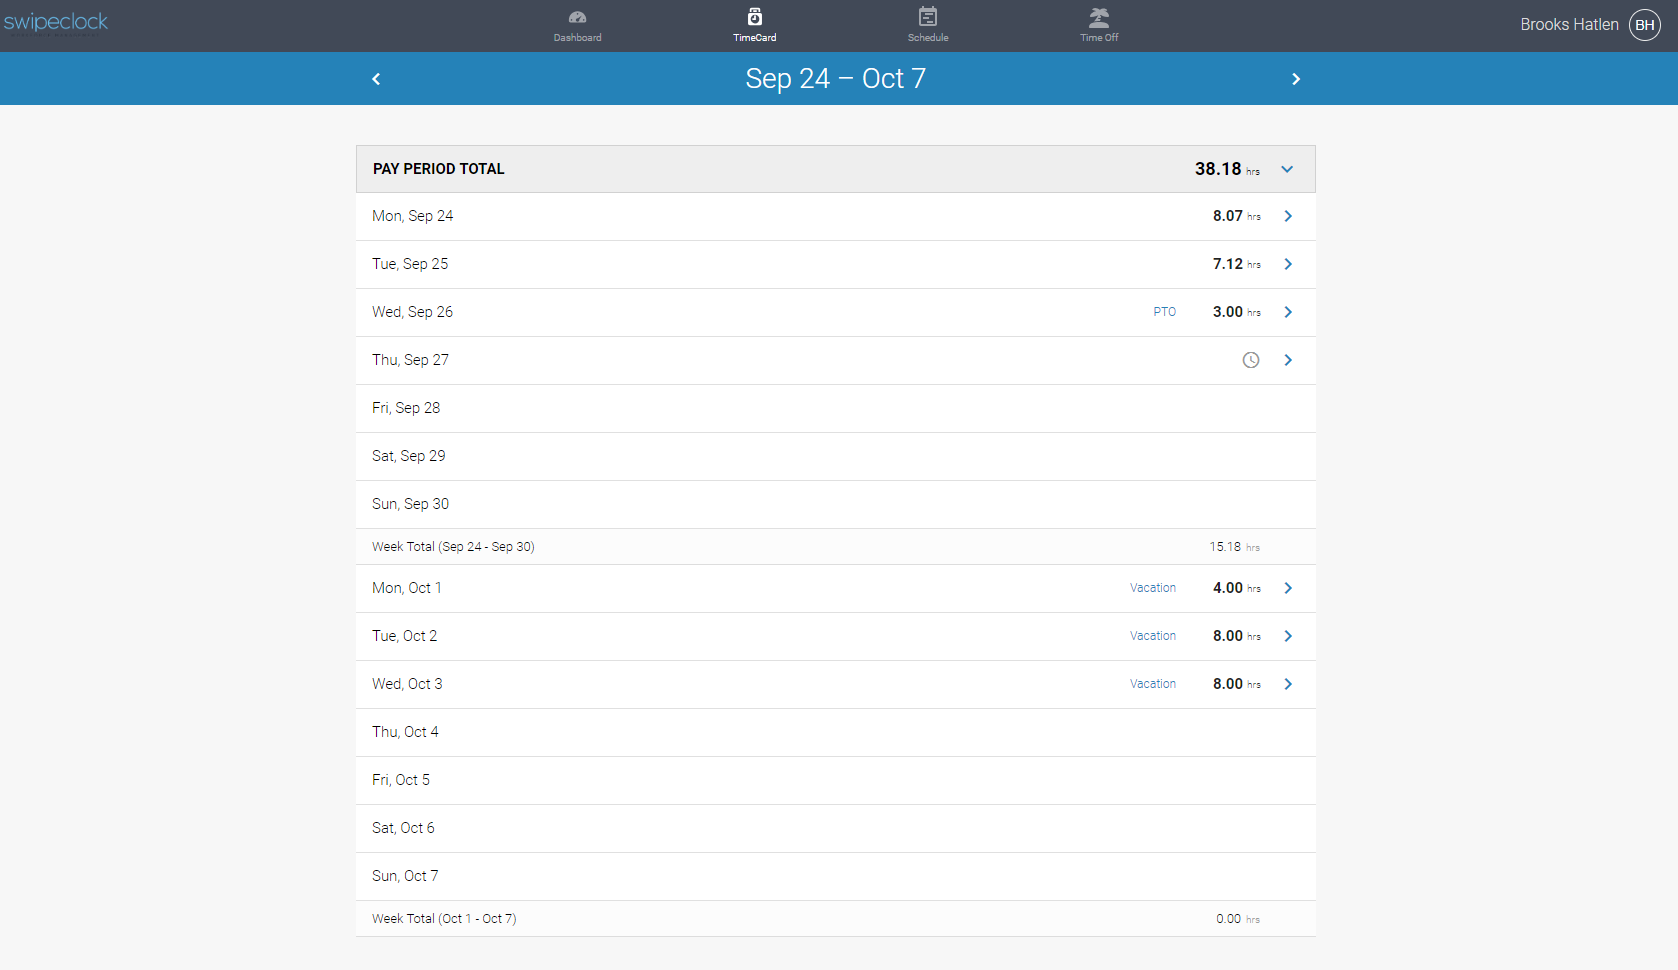Click the PAY PERIOD TOTAL heading
Image resolution: width=1678 pixels, height=970 pixels.
pos(439,169)
